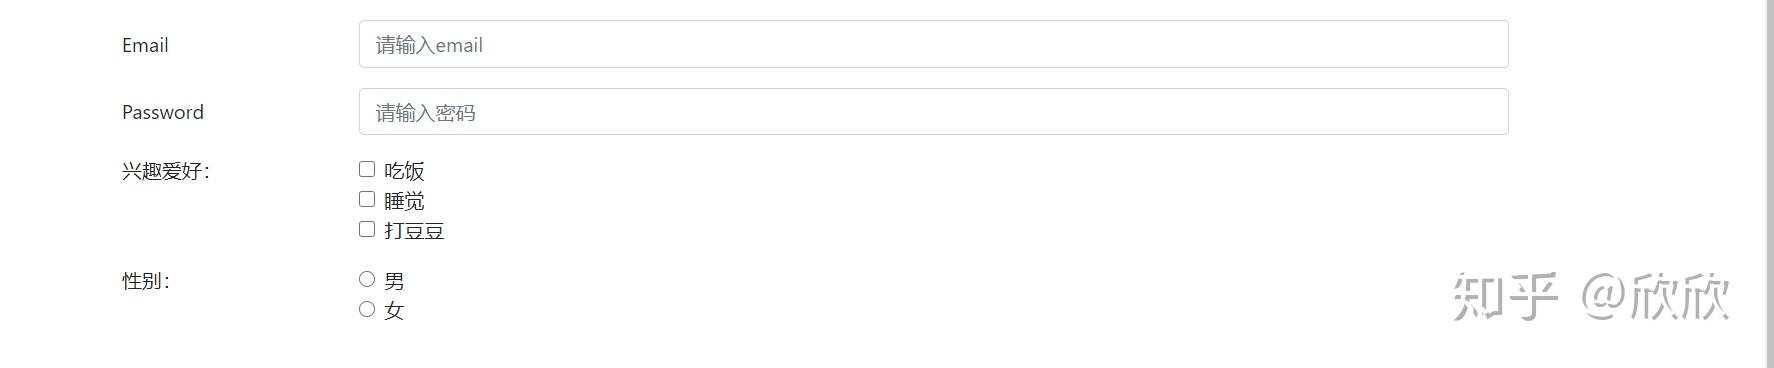Image resolution: width=1774 pixels, height=368 pixels.
Task: Tick the 睡觉 checkbox
Action: 367,200
